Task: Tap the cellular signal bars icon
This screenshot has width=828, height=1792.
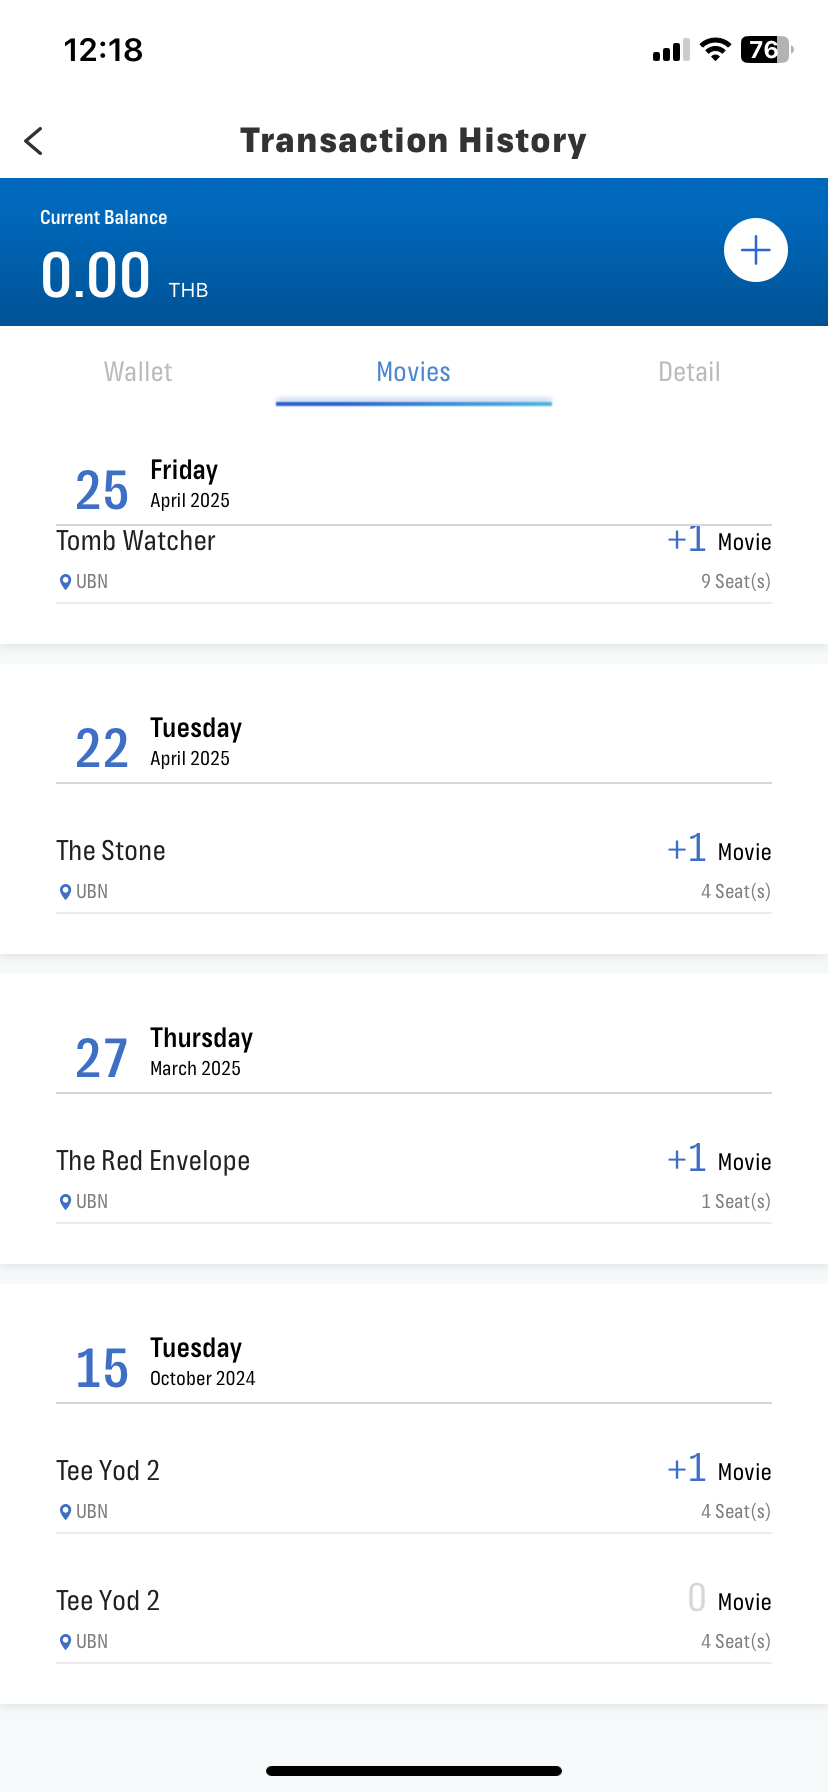Action: point(671,51)
